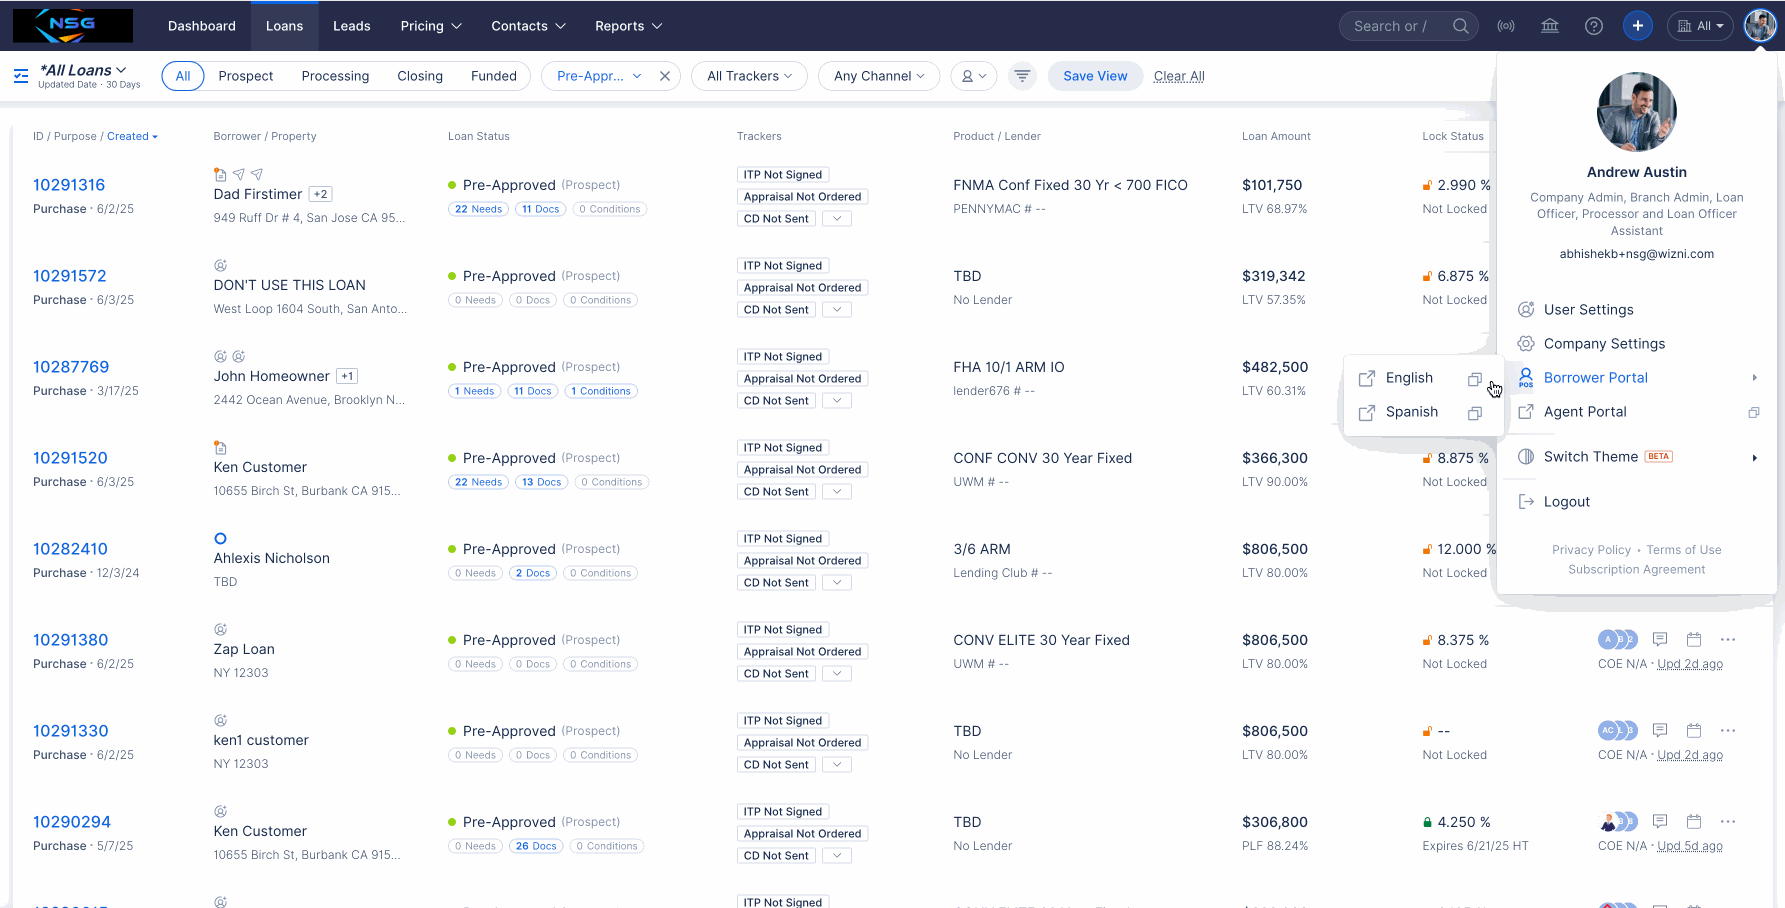Choose English borrower portal option

coord(1409,378)
